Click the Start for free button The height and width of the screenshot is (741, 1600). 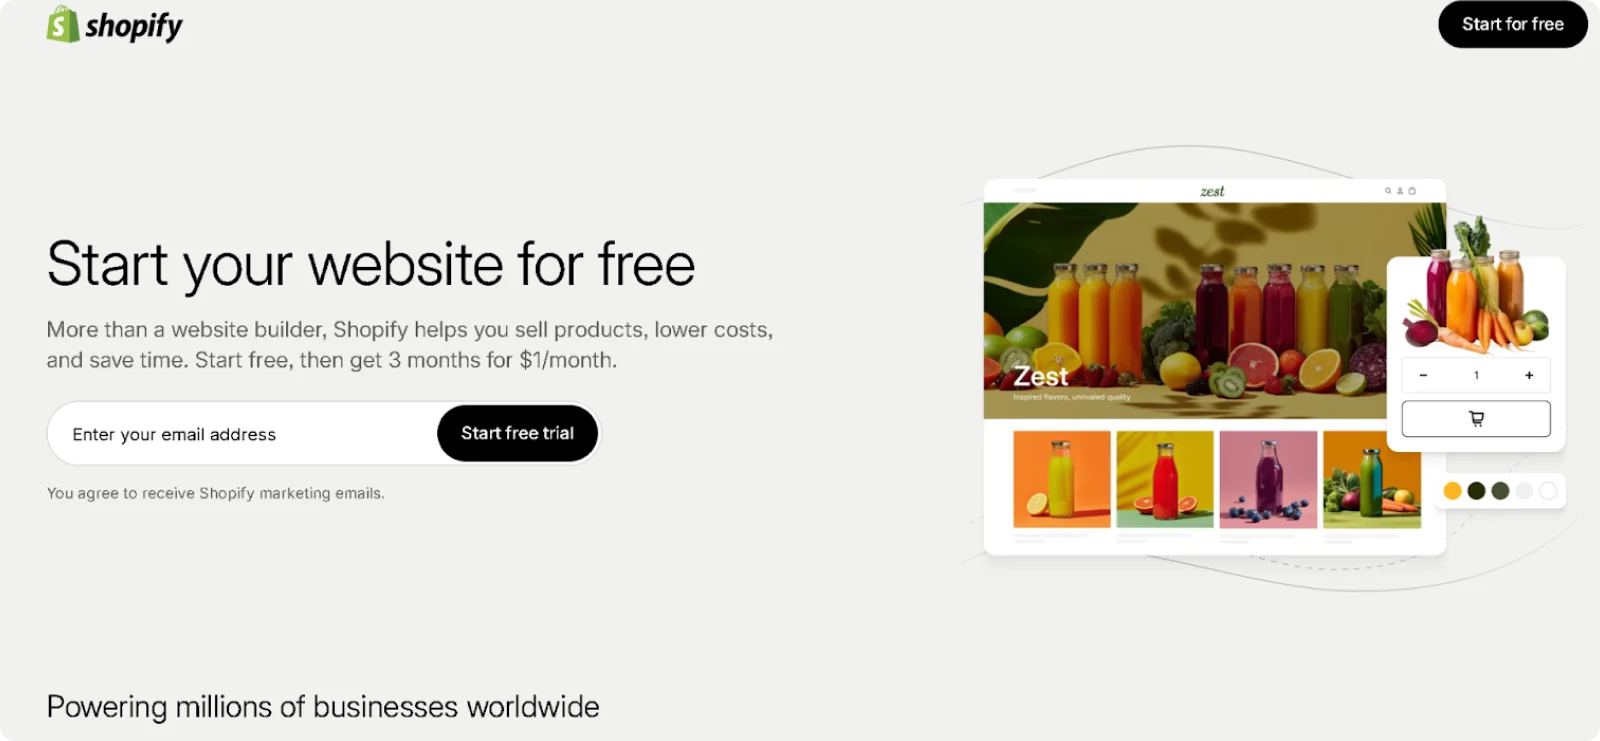coord(1513,24)
